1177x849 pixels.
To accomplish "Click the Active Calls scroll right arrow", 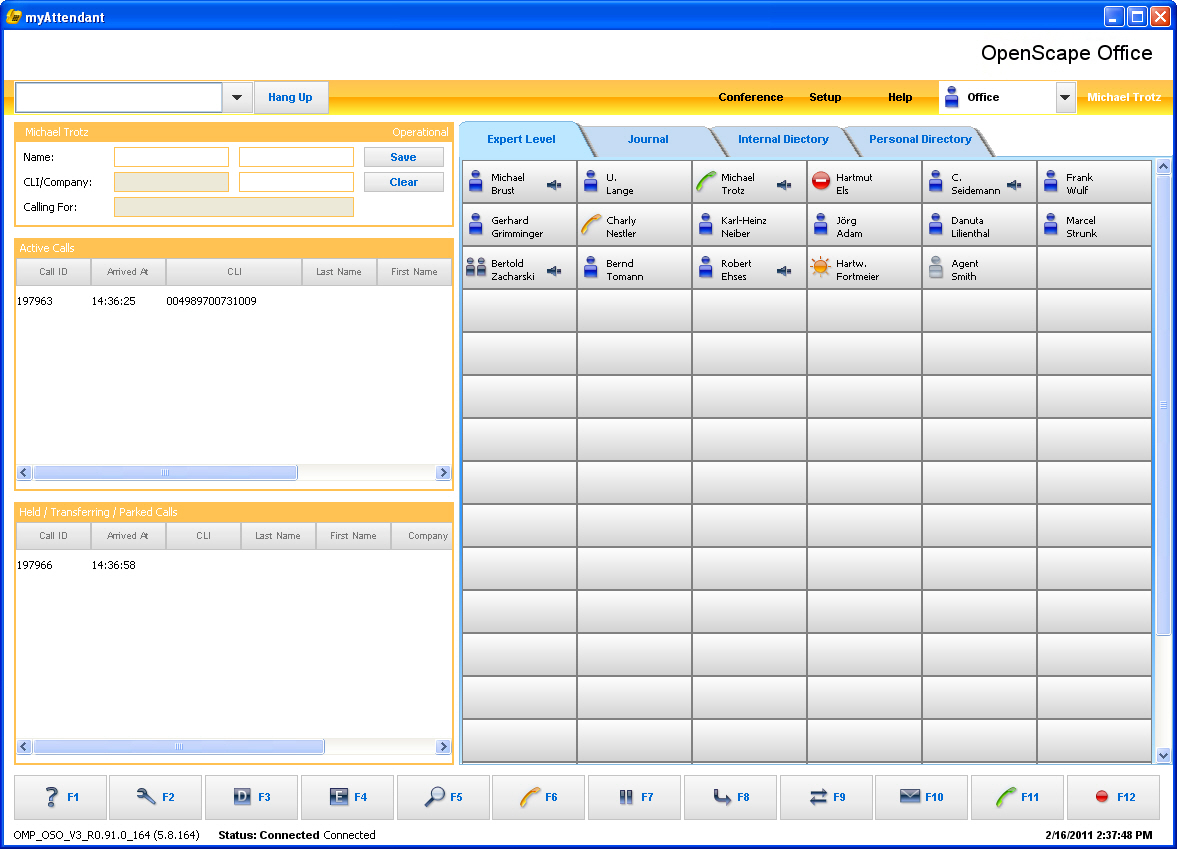I will [443, 472].
